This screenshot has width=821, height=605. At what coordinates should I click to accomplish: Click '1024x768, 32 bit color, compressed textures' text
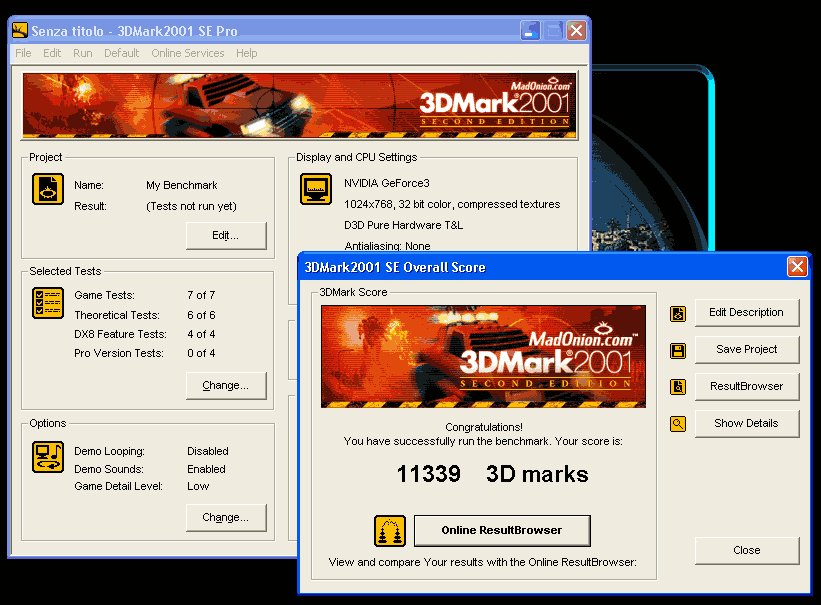(452, 204)
